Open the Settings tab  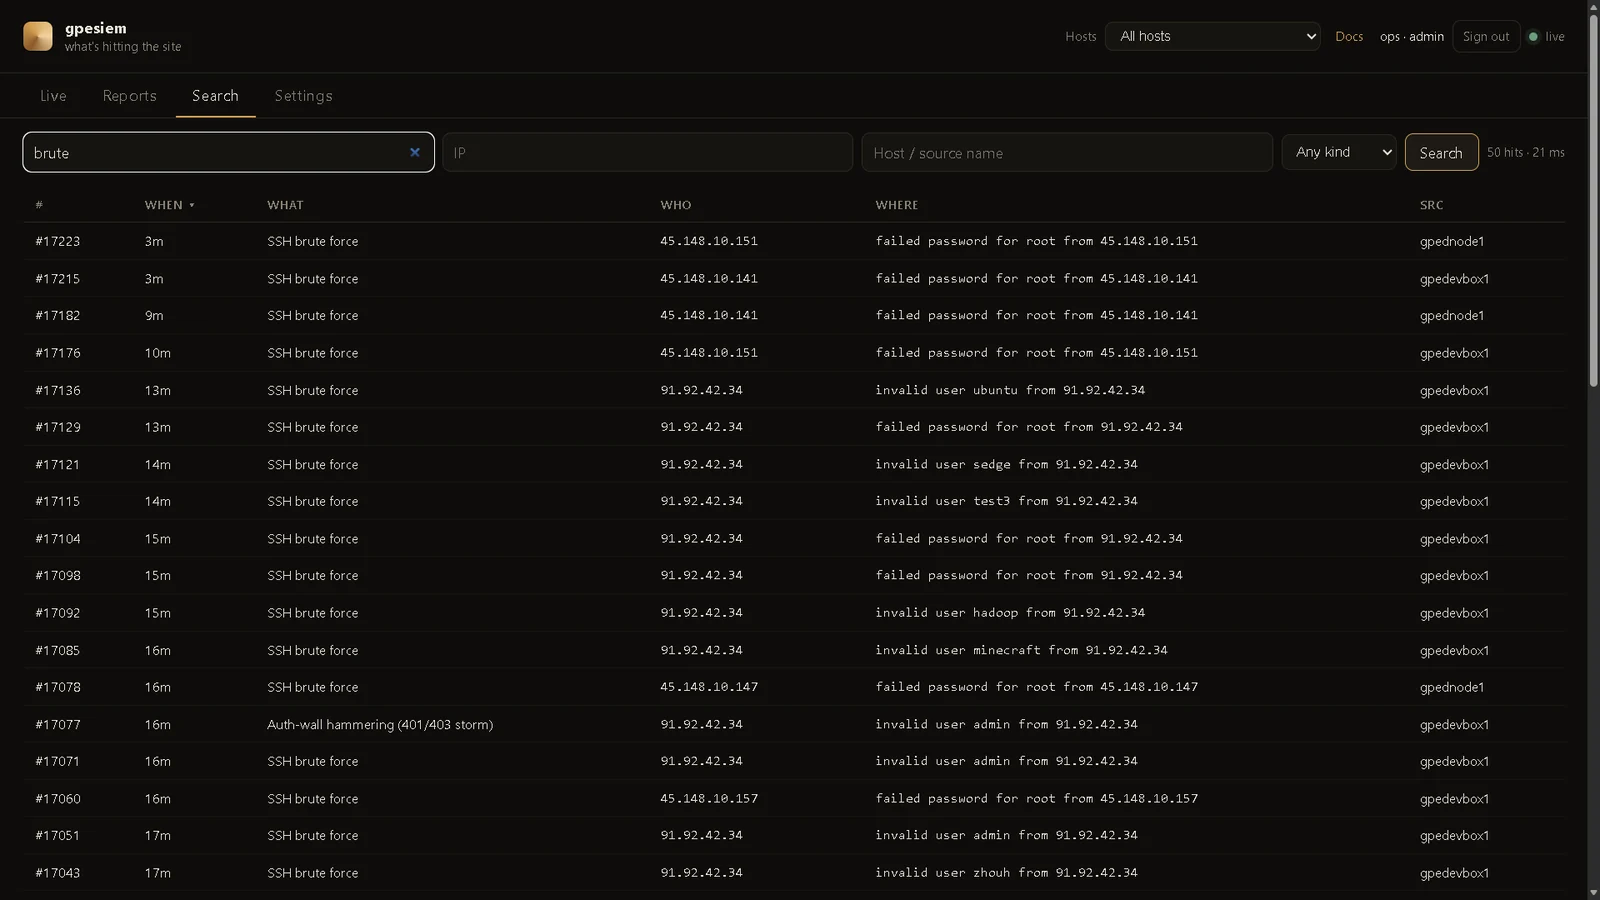coord(303,96)
